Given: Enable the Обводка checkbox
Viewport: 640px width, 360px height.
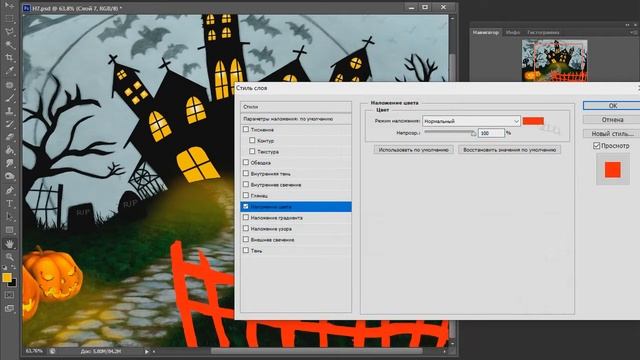Looking at the screenshot, I should [x=246, y=162].
